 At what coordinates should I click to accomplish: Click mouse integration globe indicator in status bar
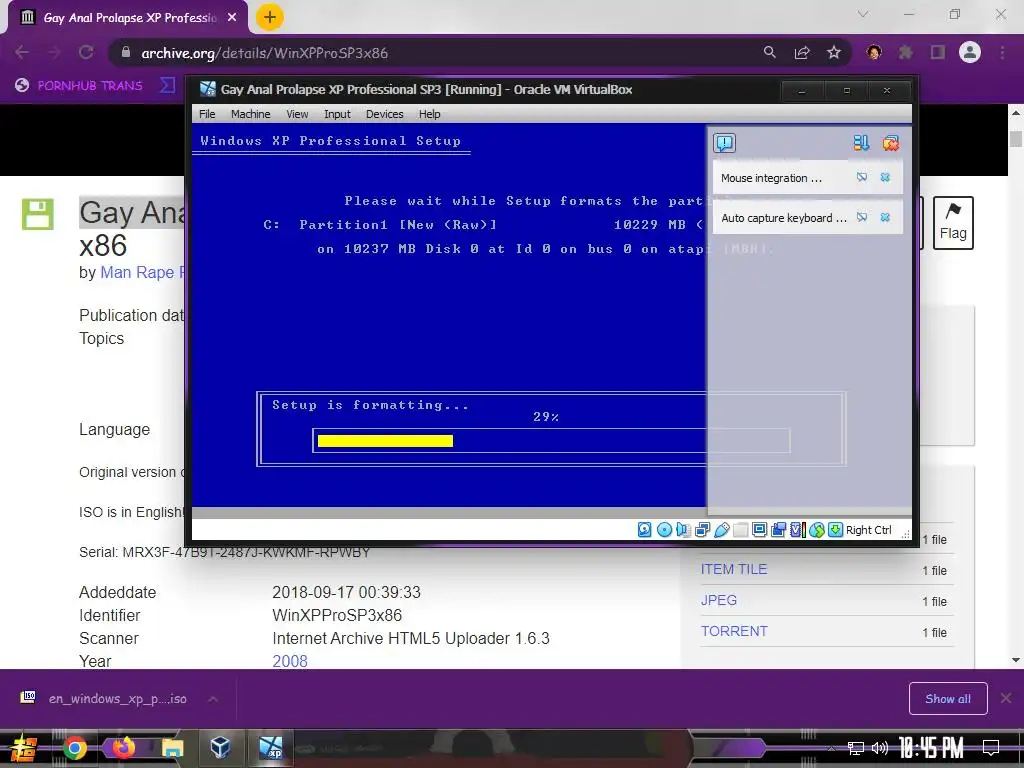817,530
